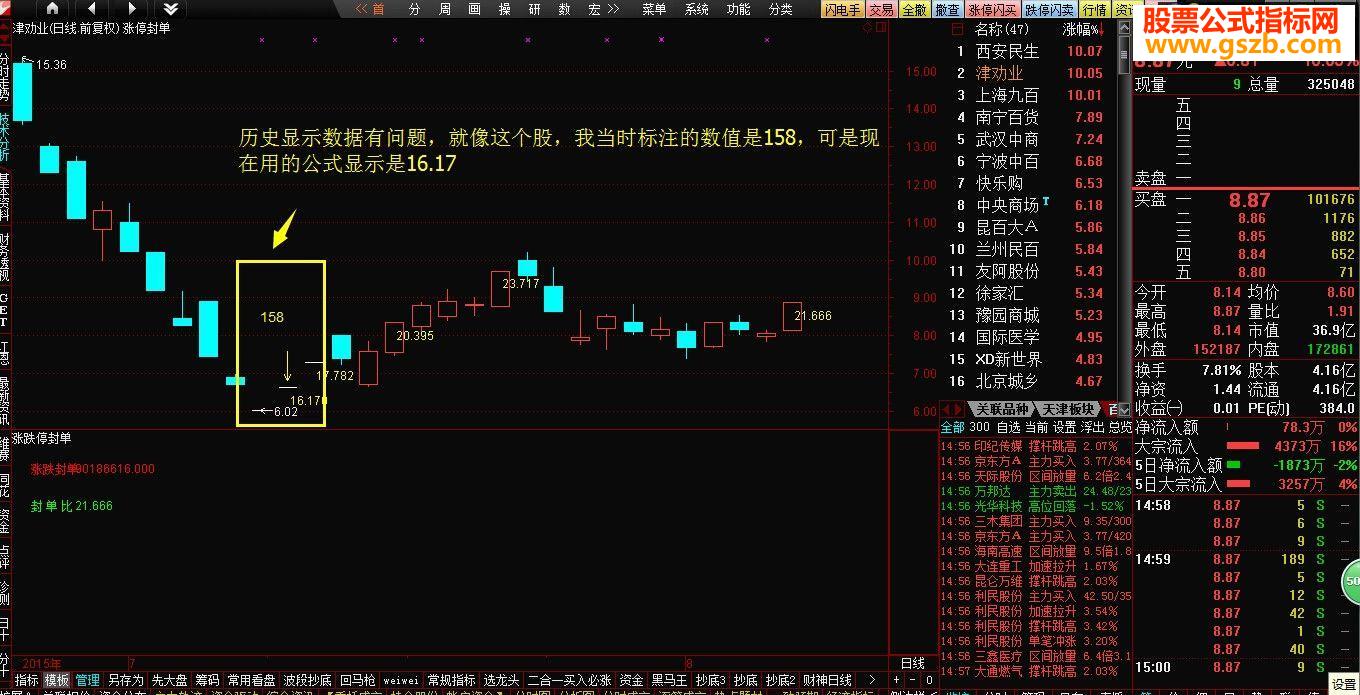Click the 另存为 save-as tab
1360x695 pixels.
(125, 680)
